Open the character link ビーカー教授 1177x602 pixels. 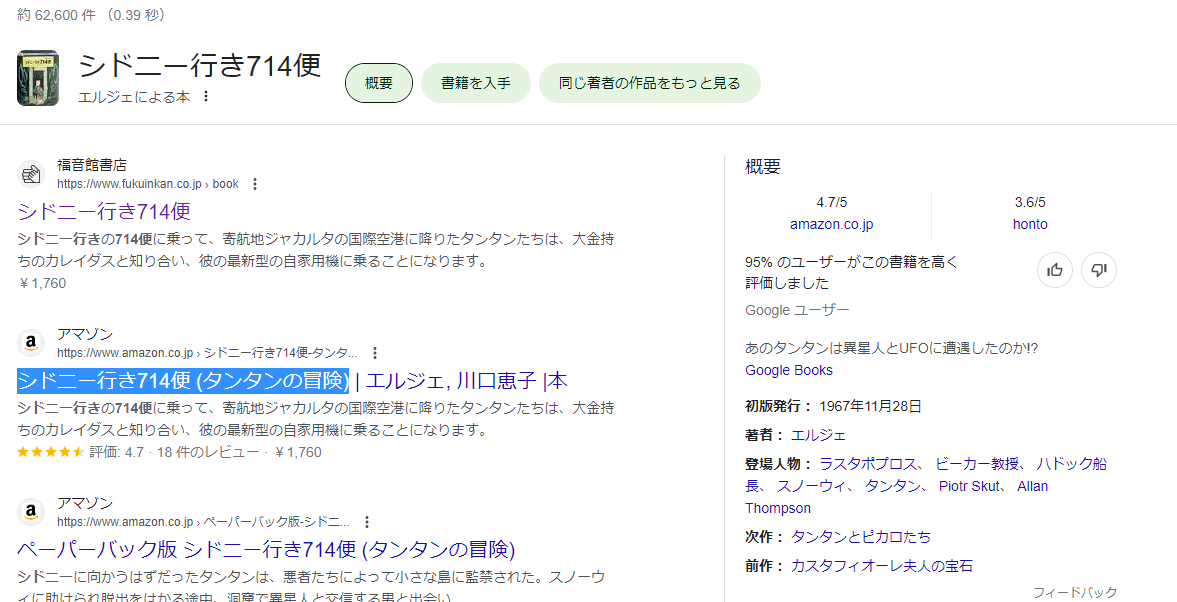click(978, 464)
